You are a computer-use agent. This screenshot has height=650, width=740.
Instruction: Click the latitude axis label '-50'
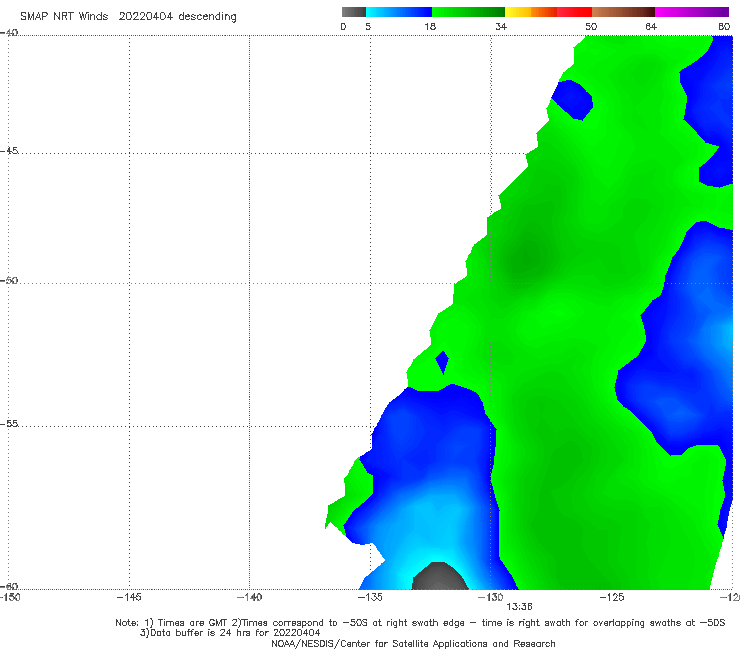(9, 280)
